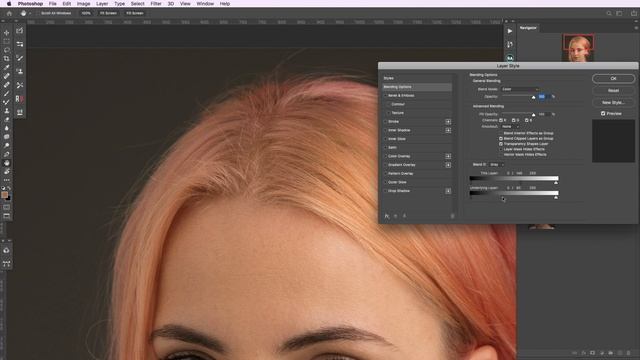Enable the Satin effect checkbox
Screen dimensions: 640x360
385,147
